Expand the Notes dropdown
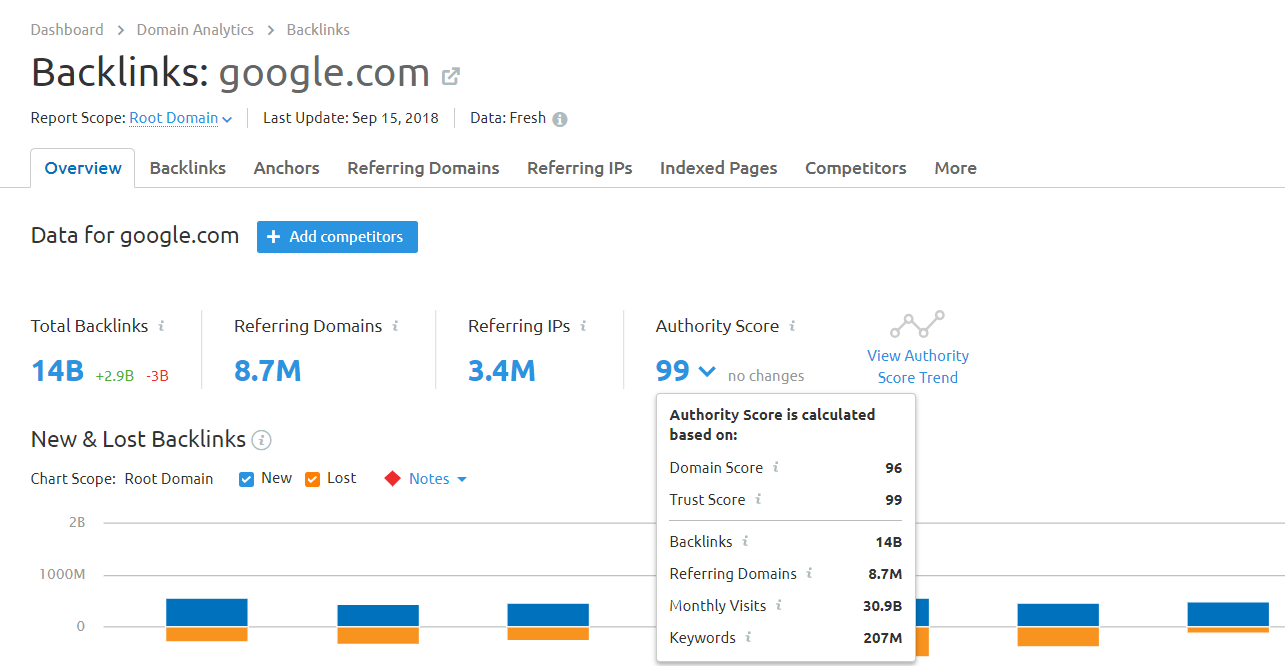This screenshot has width=1285, height=666. (x=438, y=479)
